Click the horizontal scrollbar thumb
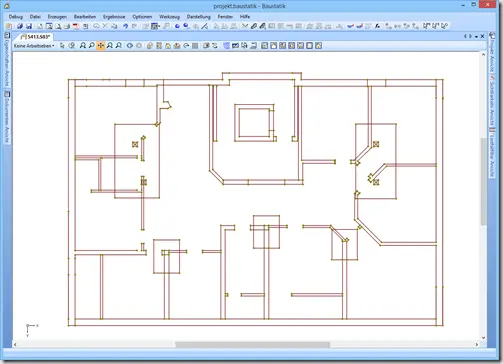This screenshot has height=364, width=503. (253, 344)
